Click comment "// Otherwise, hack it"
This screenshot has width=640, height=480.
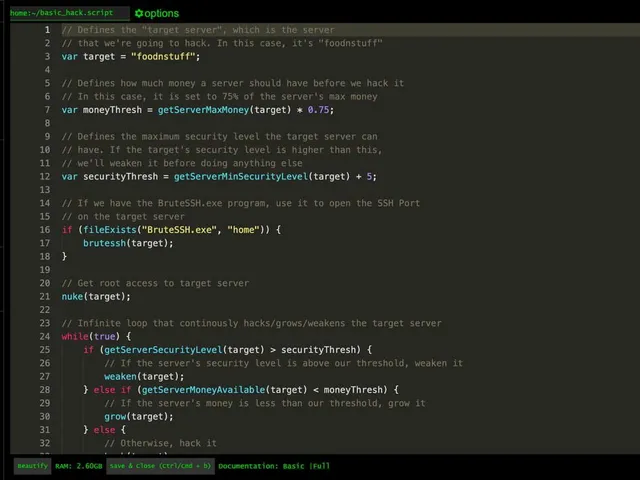(x=160, y=443)
